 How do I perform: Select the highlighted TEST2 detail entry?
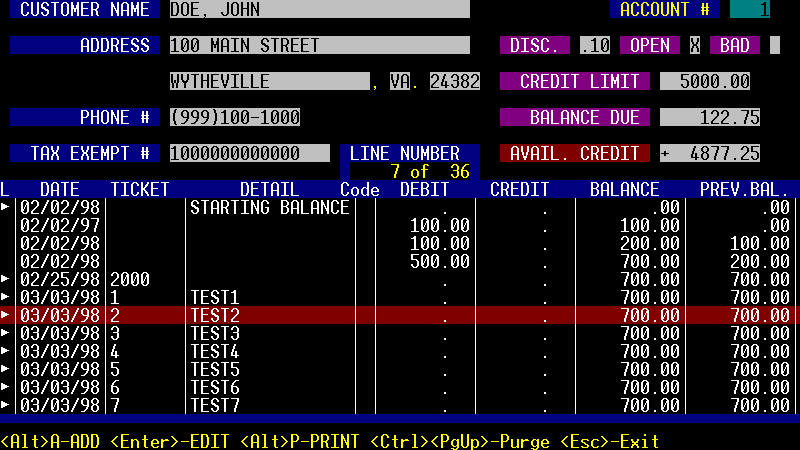pyautogui.click(x=215, y=315)
